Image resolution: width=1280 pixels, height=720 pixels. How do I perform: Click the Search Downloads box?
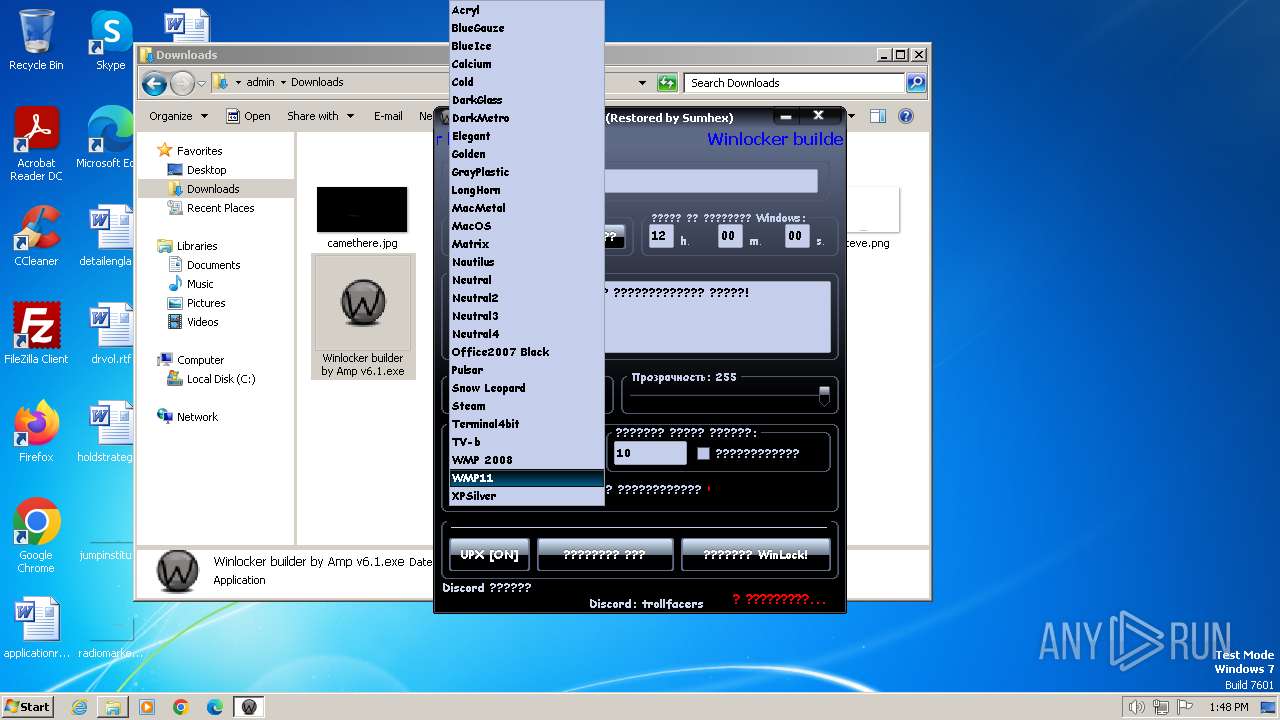[x=795, y=83]
